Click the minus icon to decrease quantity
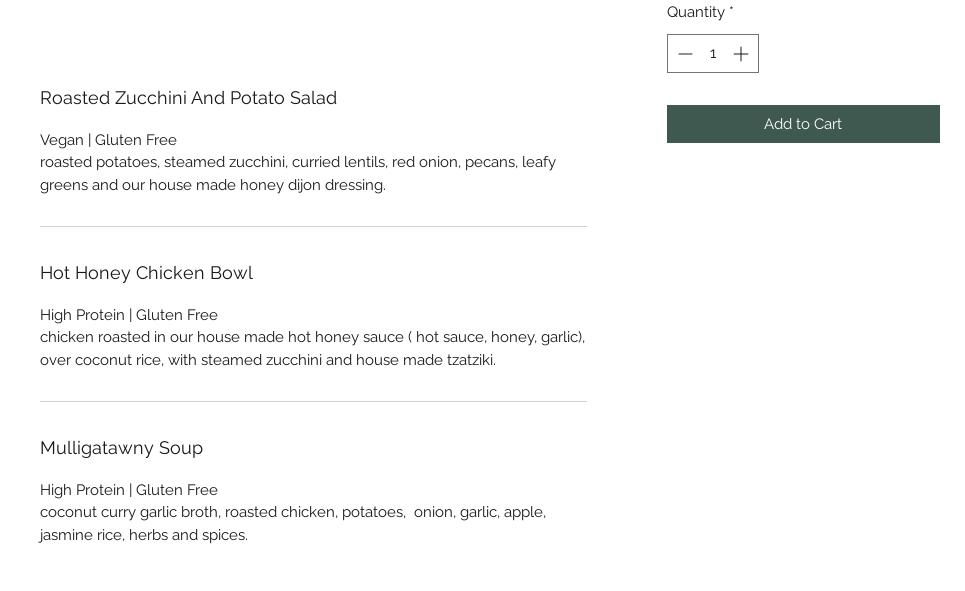Viewport: 965px width, 591px height. tap(685, 54)
